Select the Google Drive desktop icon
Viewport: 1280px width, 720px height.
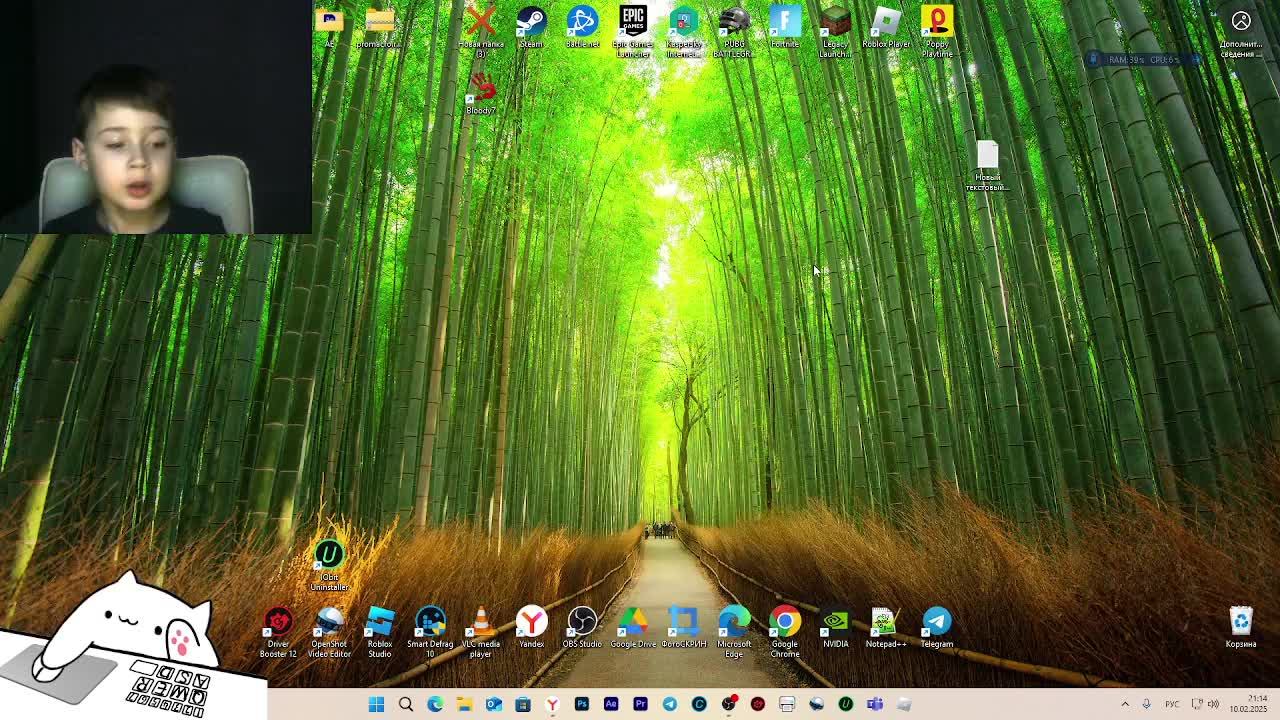click(633, 628)
